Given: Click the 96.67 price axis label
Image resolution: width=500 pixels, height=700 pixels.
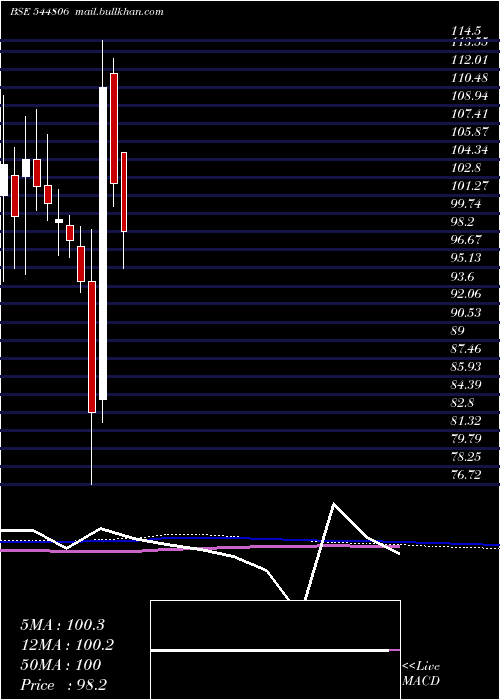Looking at the screenshot, I should 466,240.
